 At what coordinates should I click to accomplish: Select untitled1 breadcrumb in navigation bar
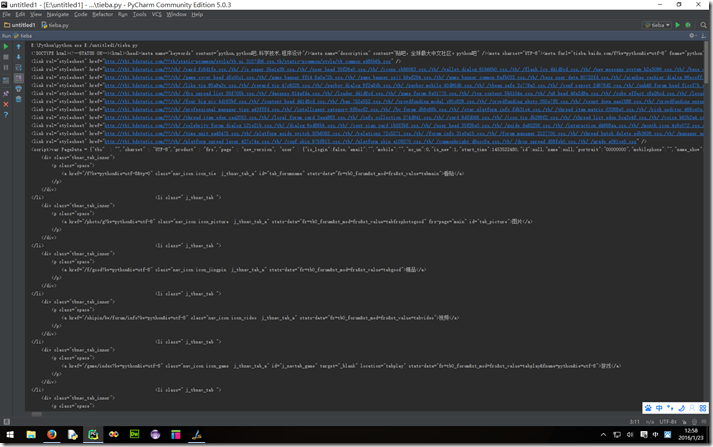[x=20, y=25]
